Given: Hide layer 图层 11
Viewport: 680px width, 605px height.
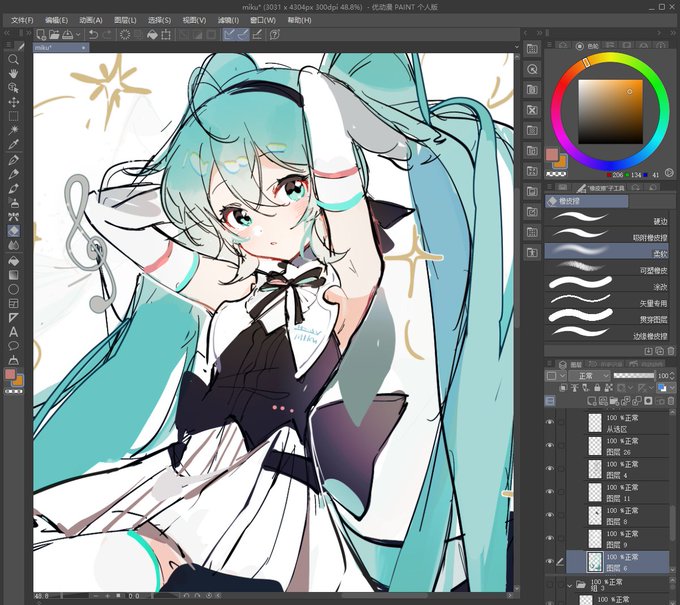Looking at the screenshot, I should pos(550,492).
